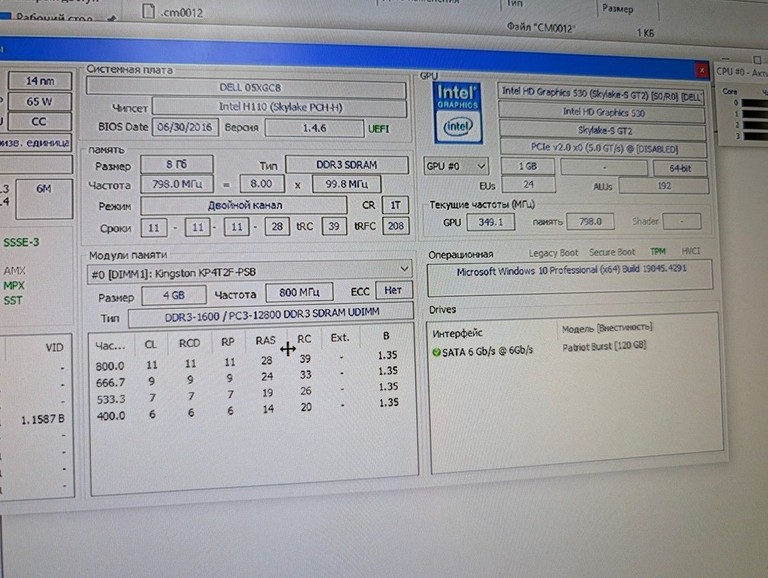This screenshot has height=578, width=768.
Task: Click the Интерфейс column header in Drives
Action: [x=457, y=334]
